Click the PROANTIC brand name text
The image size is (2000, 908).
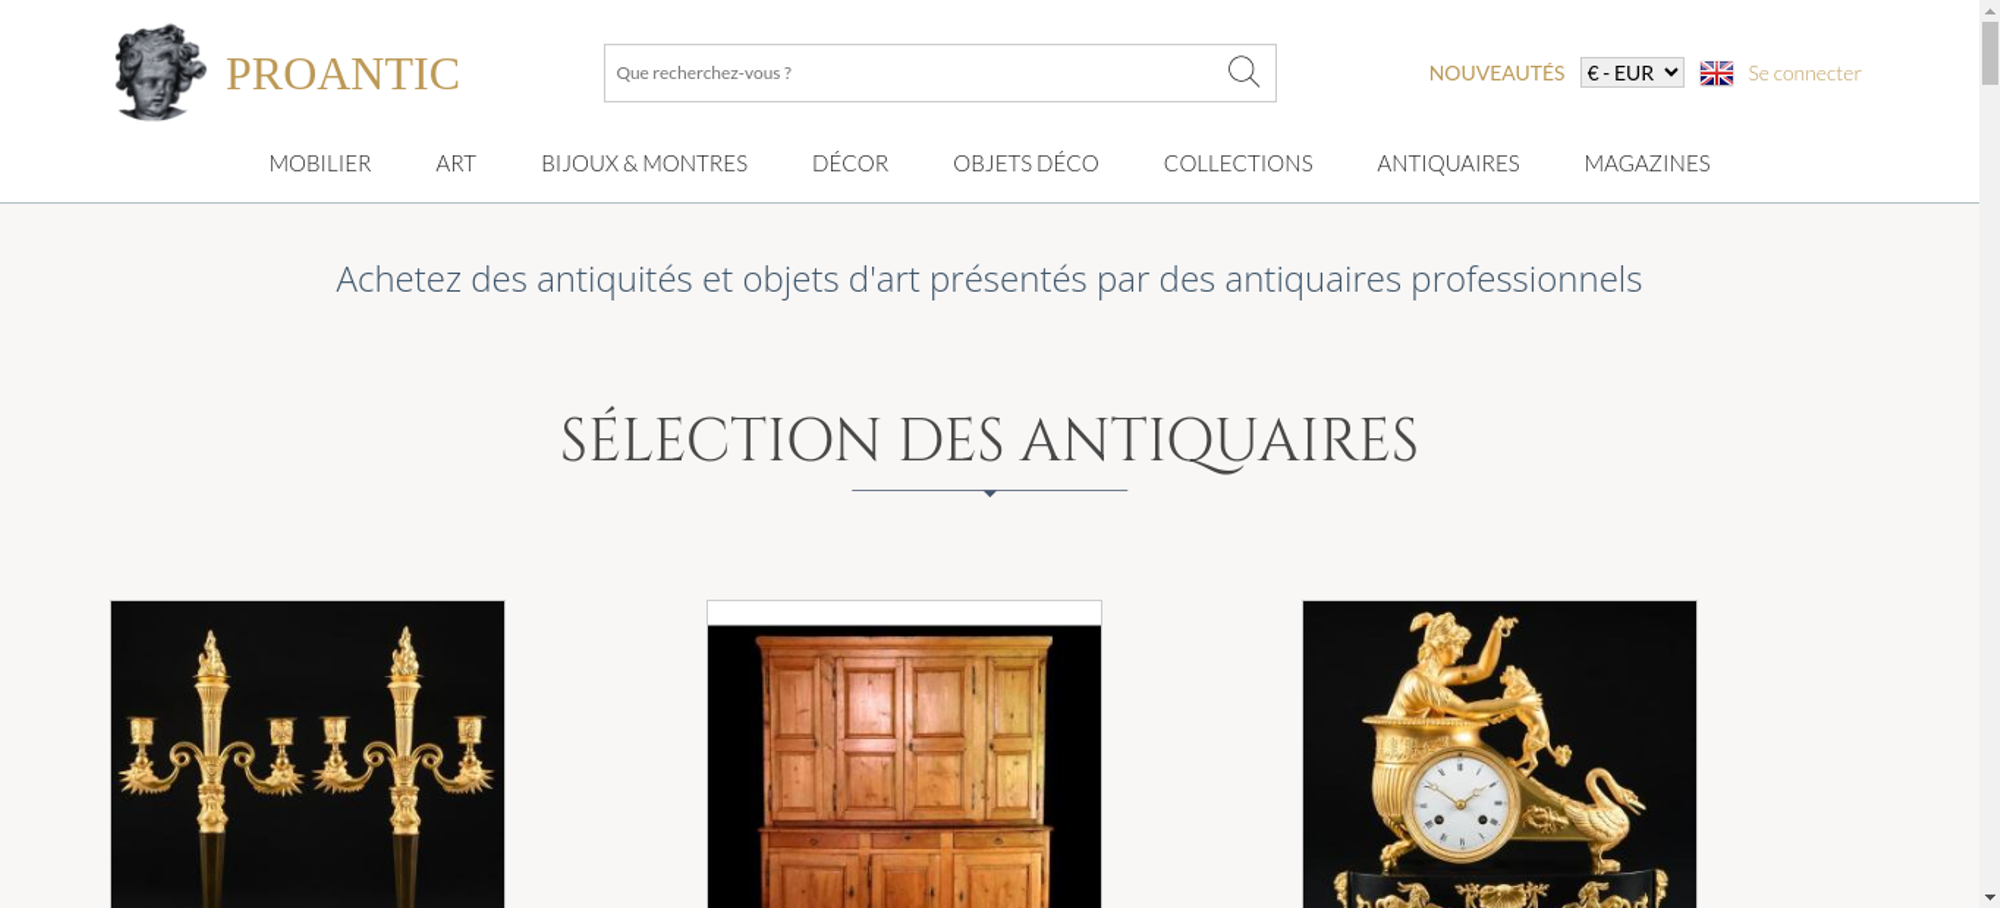pyautogui.click(x=342, y=74)
